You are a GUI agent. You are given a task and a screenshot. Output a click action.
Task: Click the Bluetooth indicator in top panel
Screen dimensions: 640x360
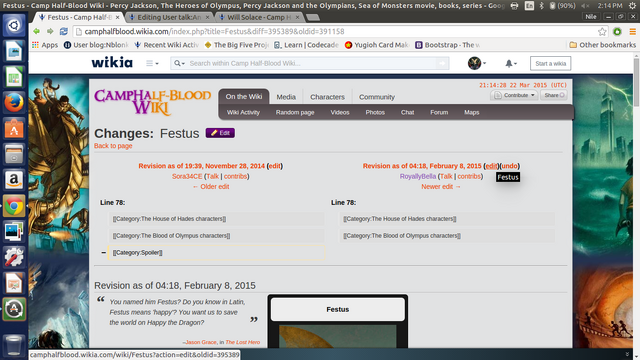(541, 5)
